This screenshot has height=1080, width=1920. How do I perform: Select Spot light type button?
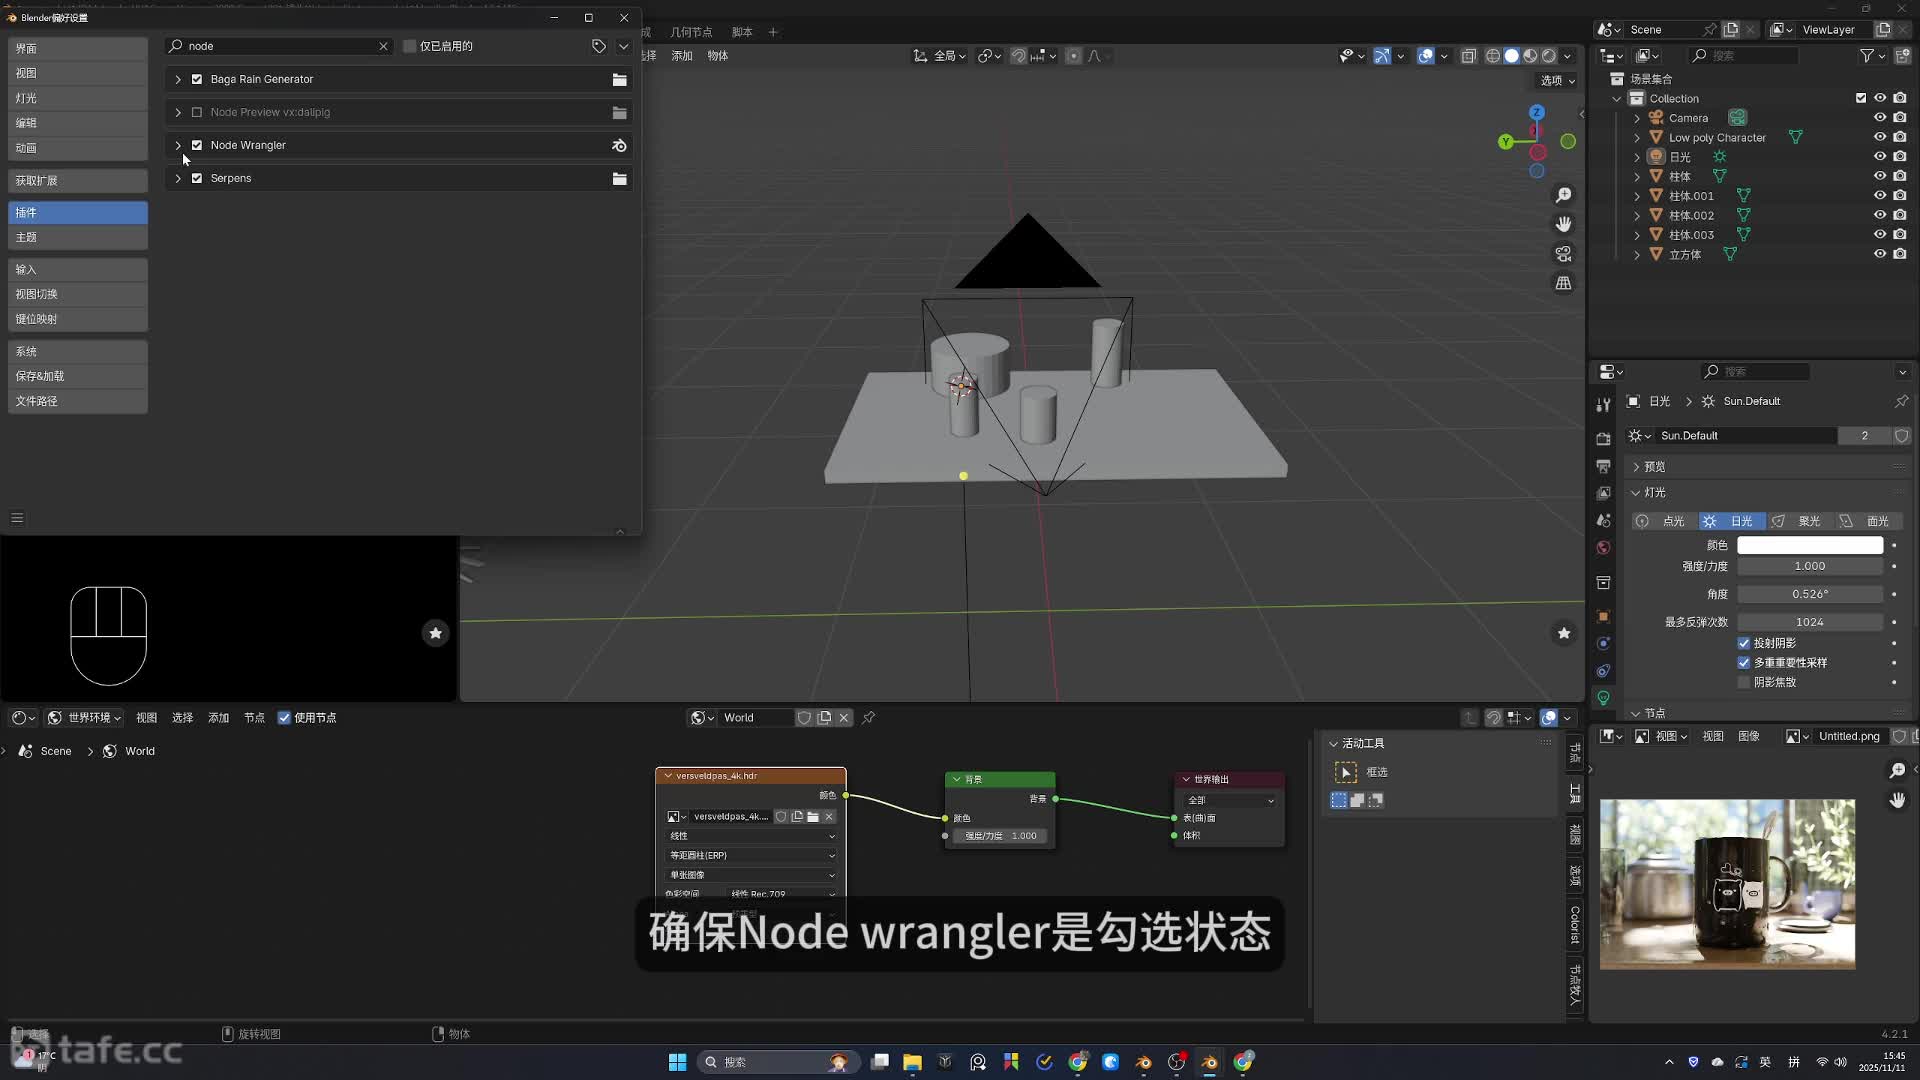coord(1800,521)
